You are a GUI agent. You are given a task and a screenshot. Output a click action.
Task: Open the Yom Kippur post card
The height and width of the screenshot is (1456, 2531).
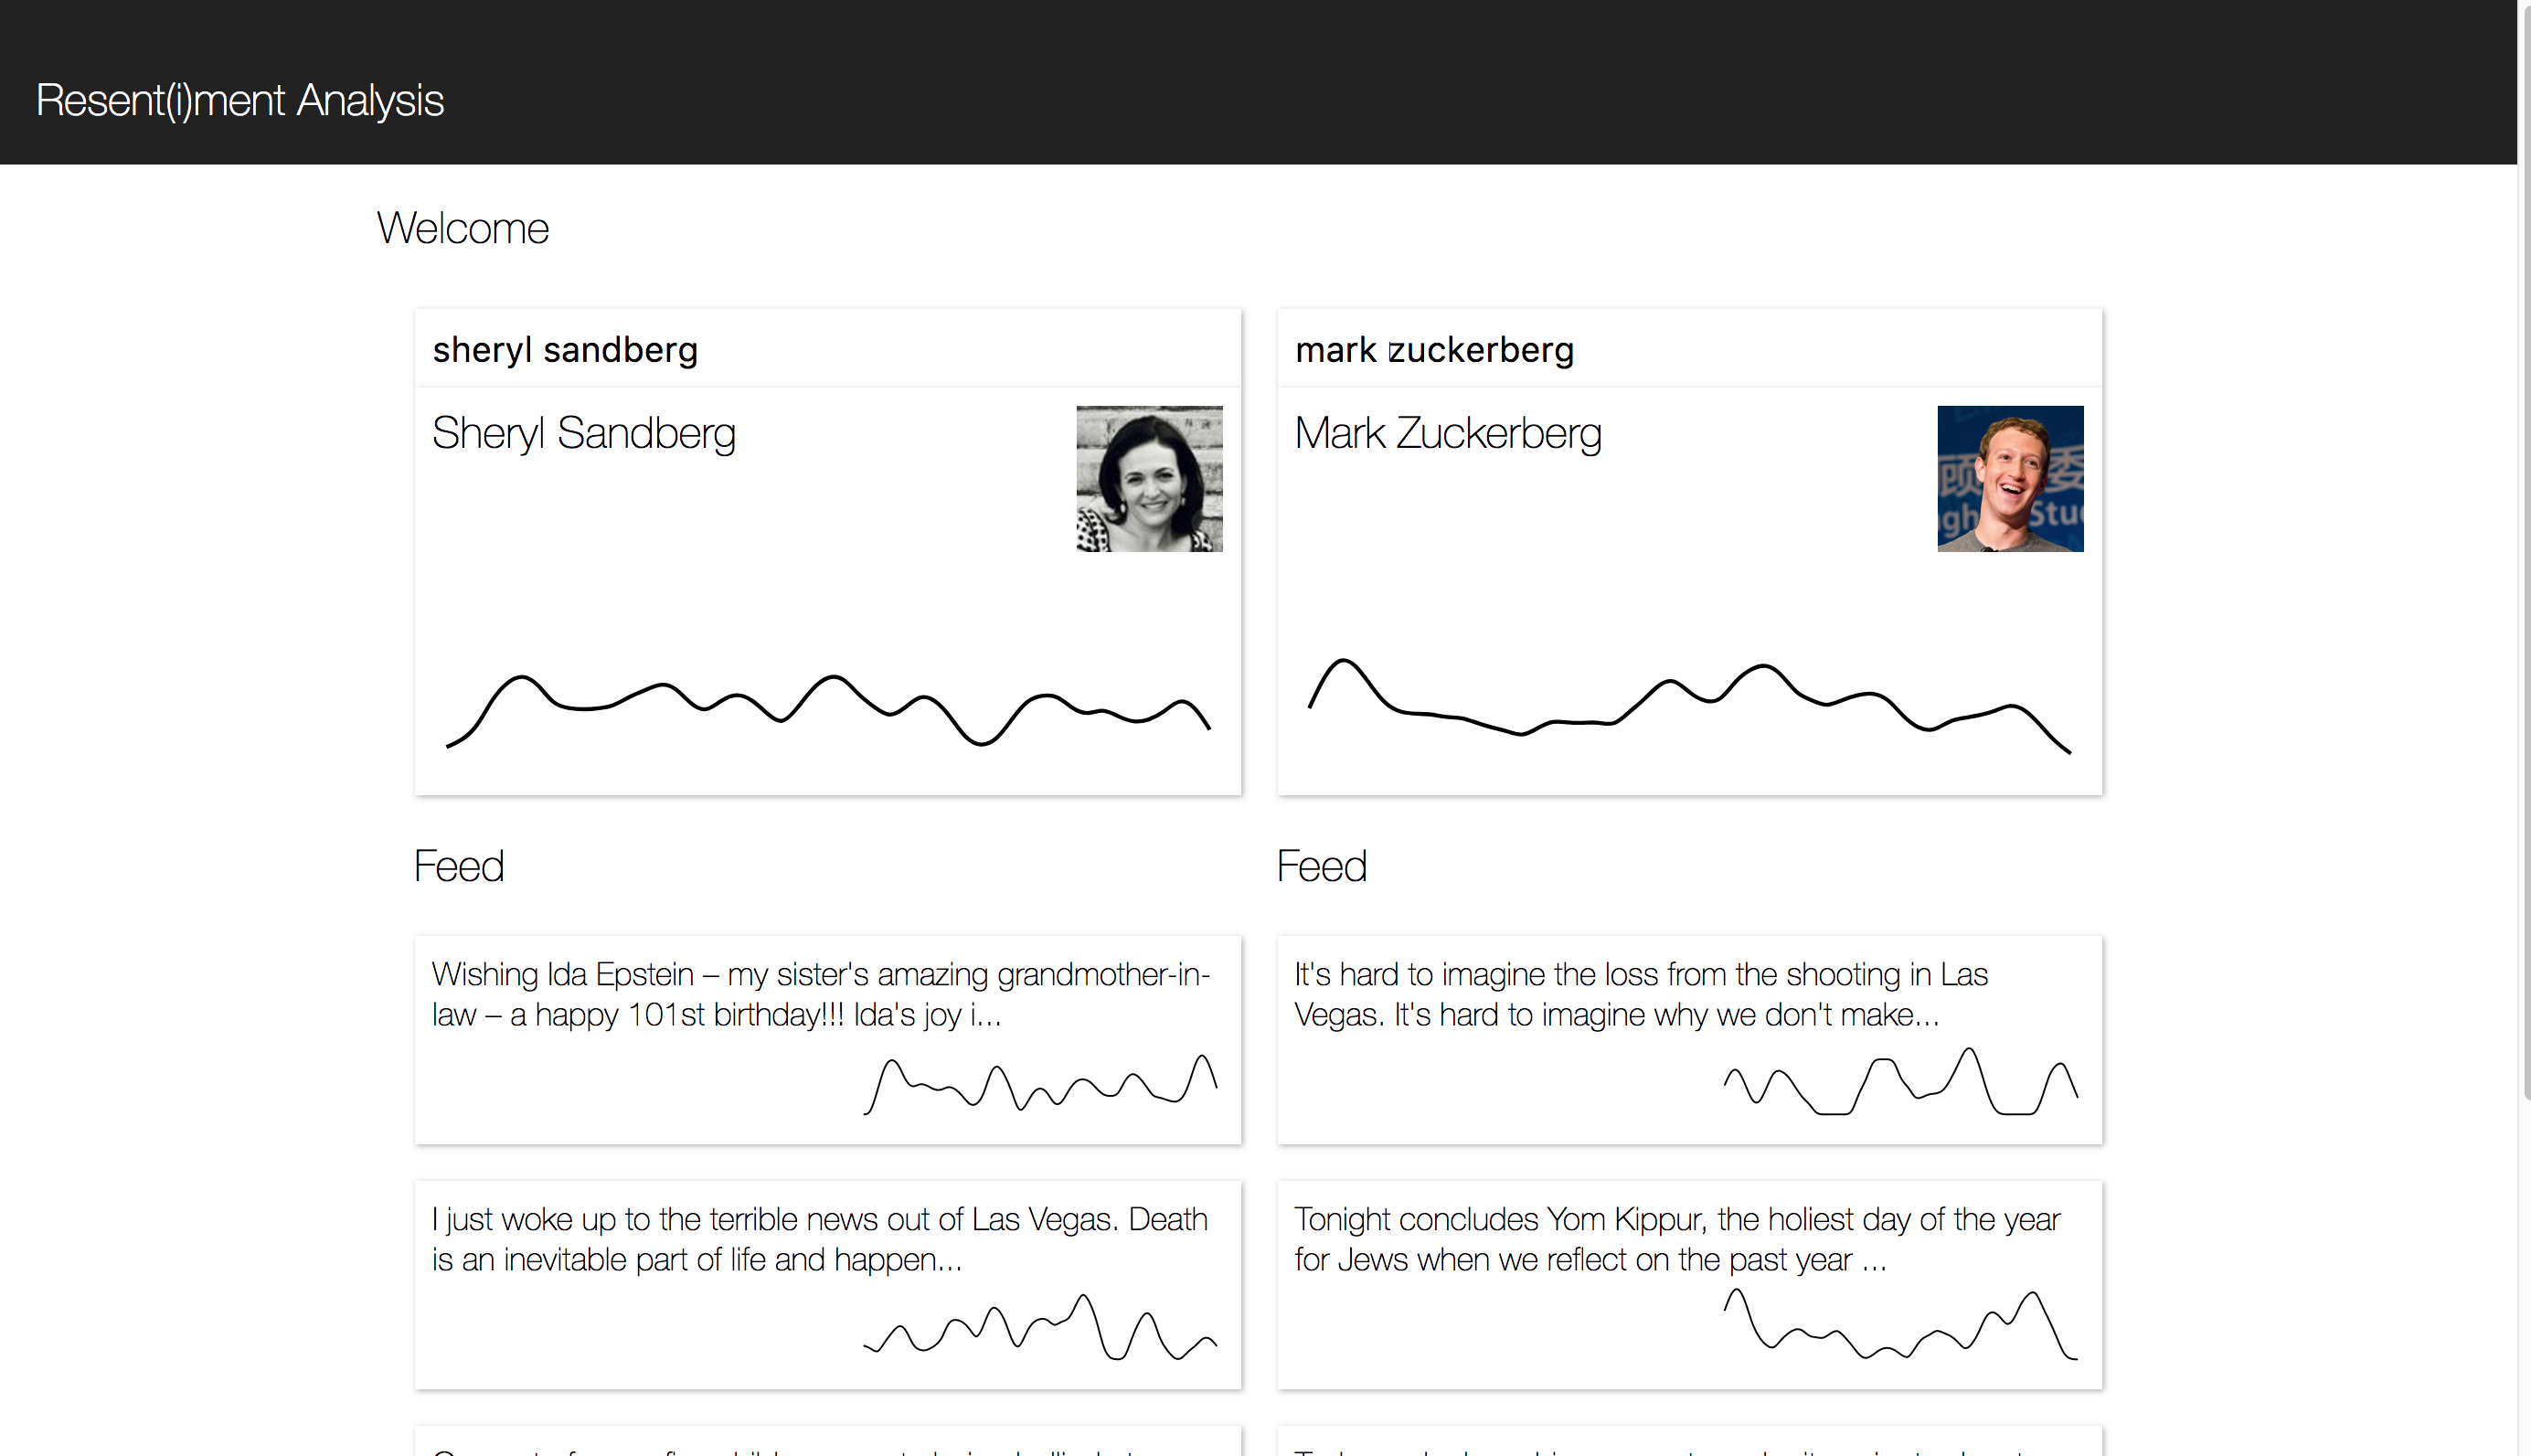click(x=1689, y=1285)
